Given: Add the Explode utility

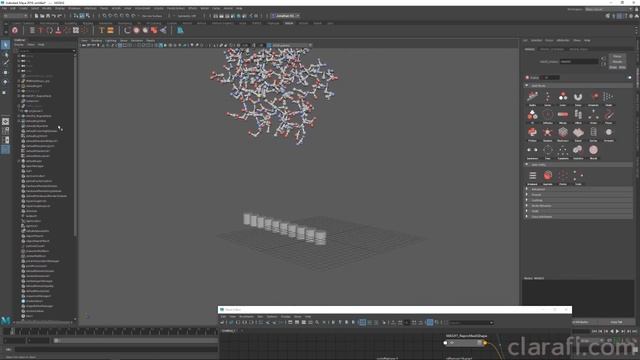Looking at the screenshot, I should click(x=547, y=177).
